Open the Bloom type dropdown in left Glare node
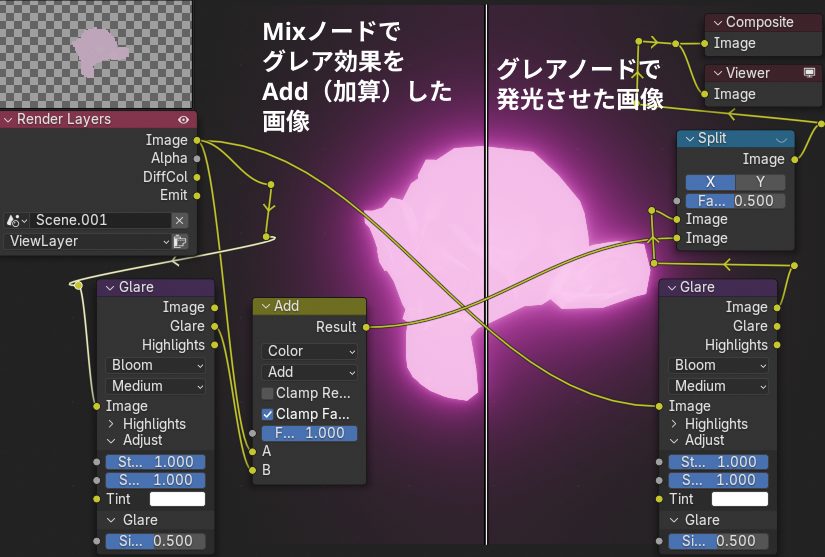This screenshot has width=825, height=557. pyautogui.click(x=155, y=365)
